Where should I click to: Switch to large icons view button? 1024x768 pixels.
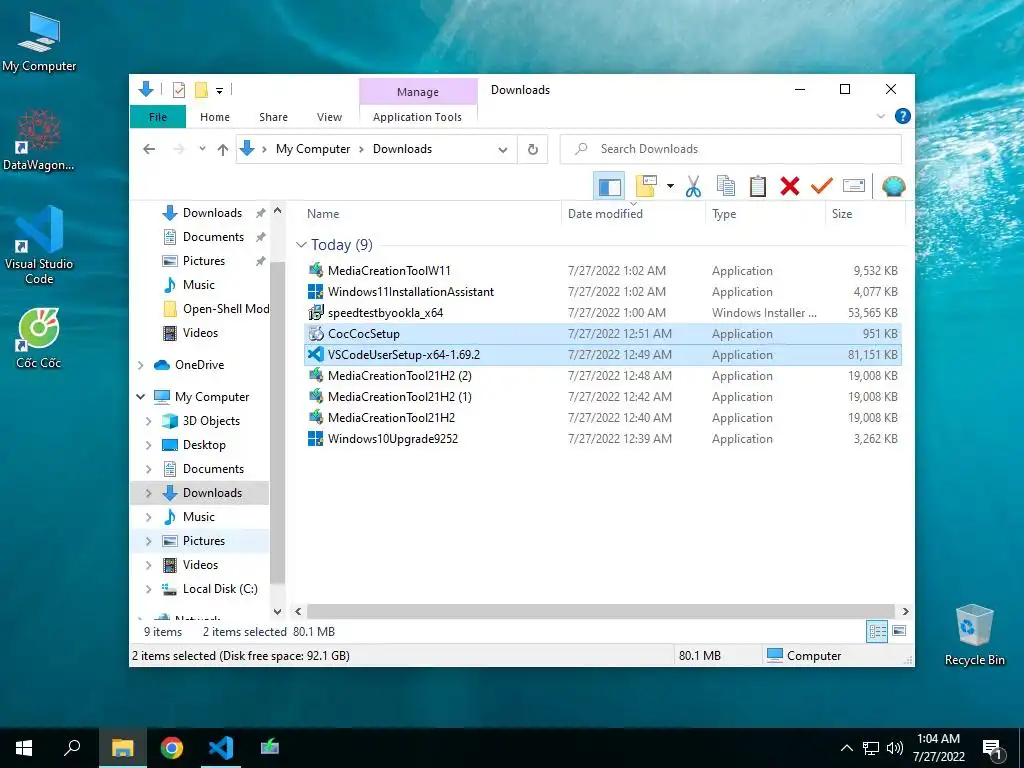click(899, 631)
